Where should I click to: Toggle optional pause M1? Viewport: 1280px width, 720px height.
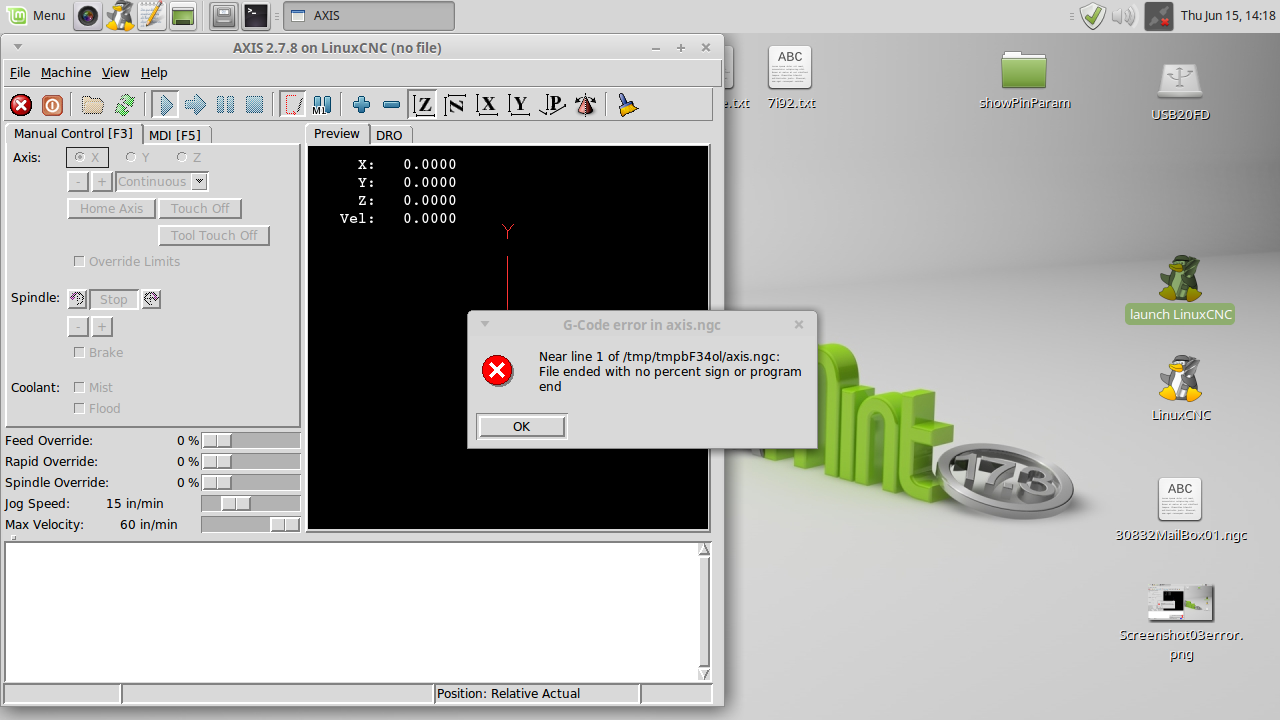(322, 104)
